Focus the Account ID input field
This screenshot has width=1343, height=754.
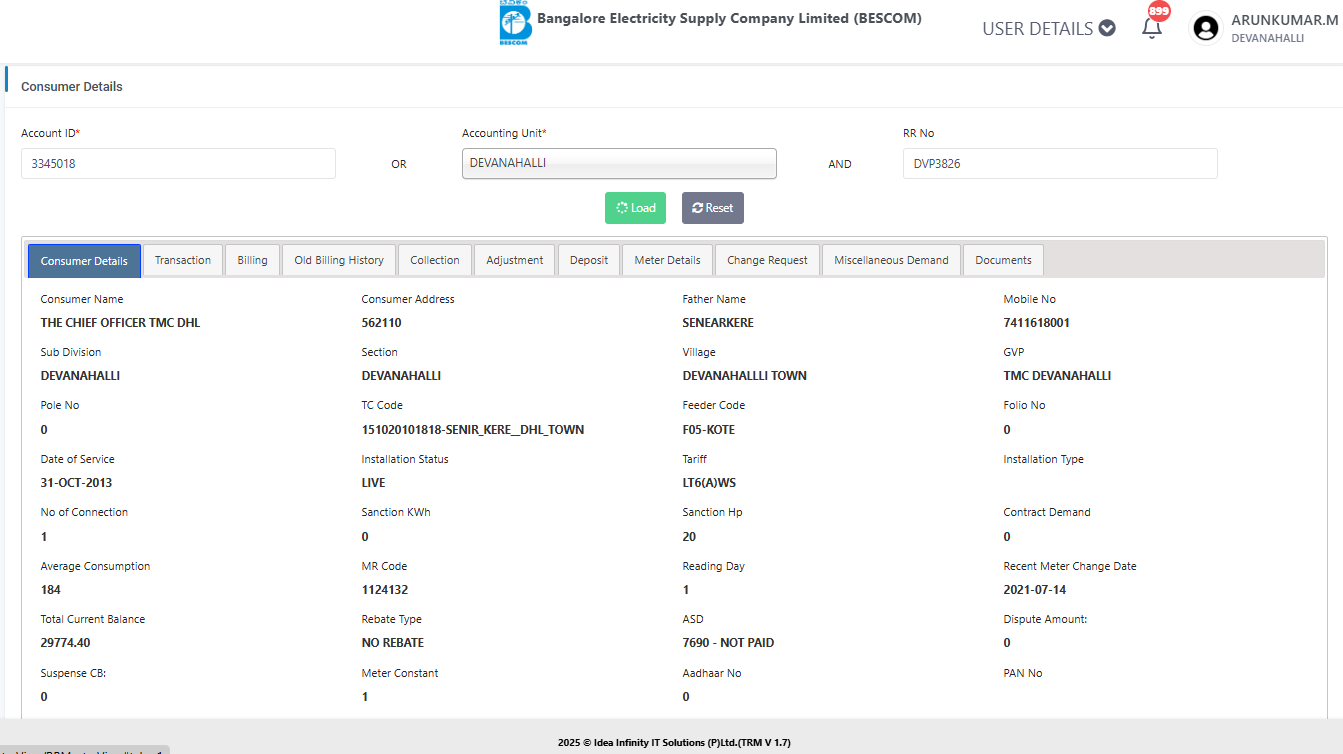pos(178,163)
